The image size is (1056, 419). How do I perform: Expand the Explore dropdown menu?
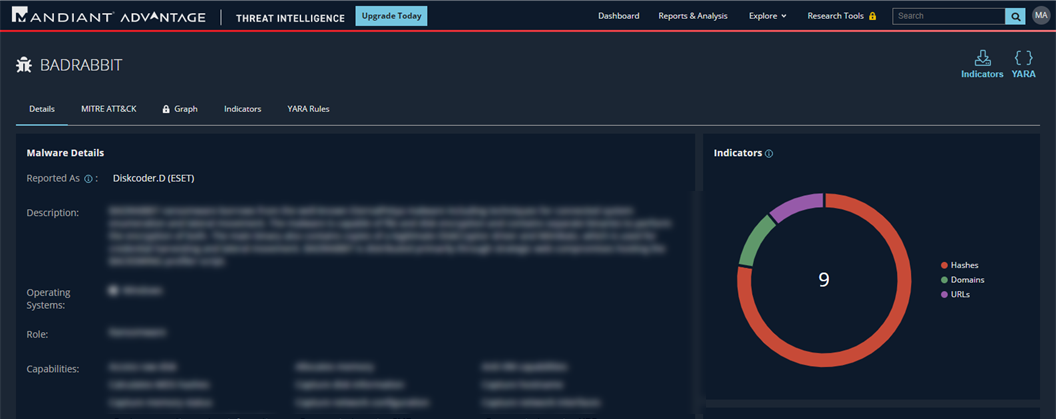(768, 16)
